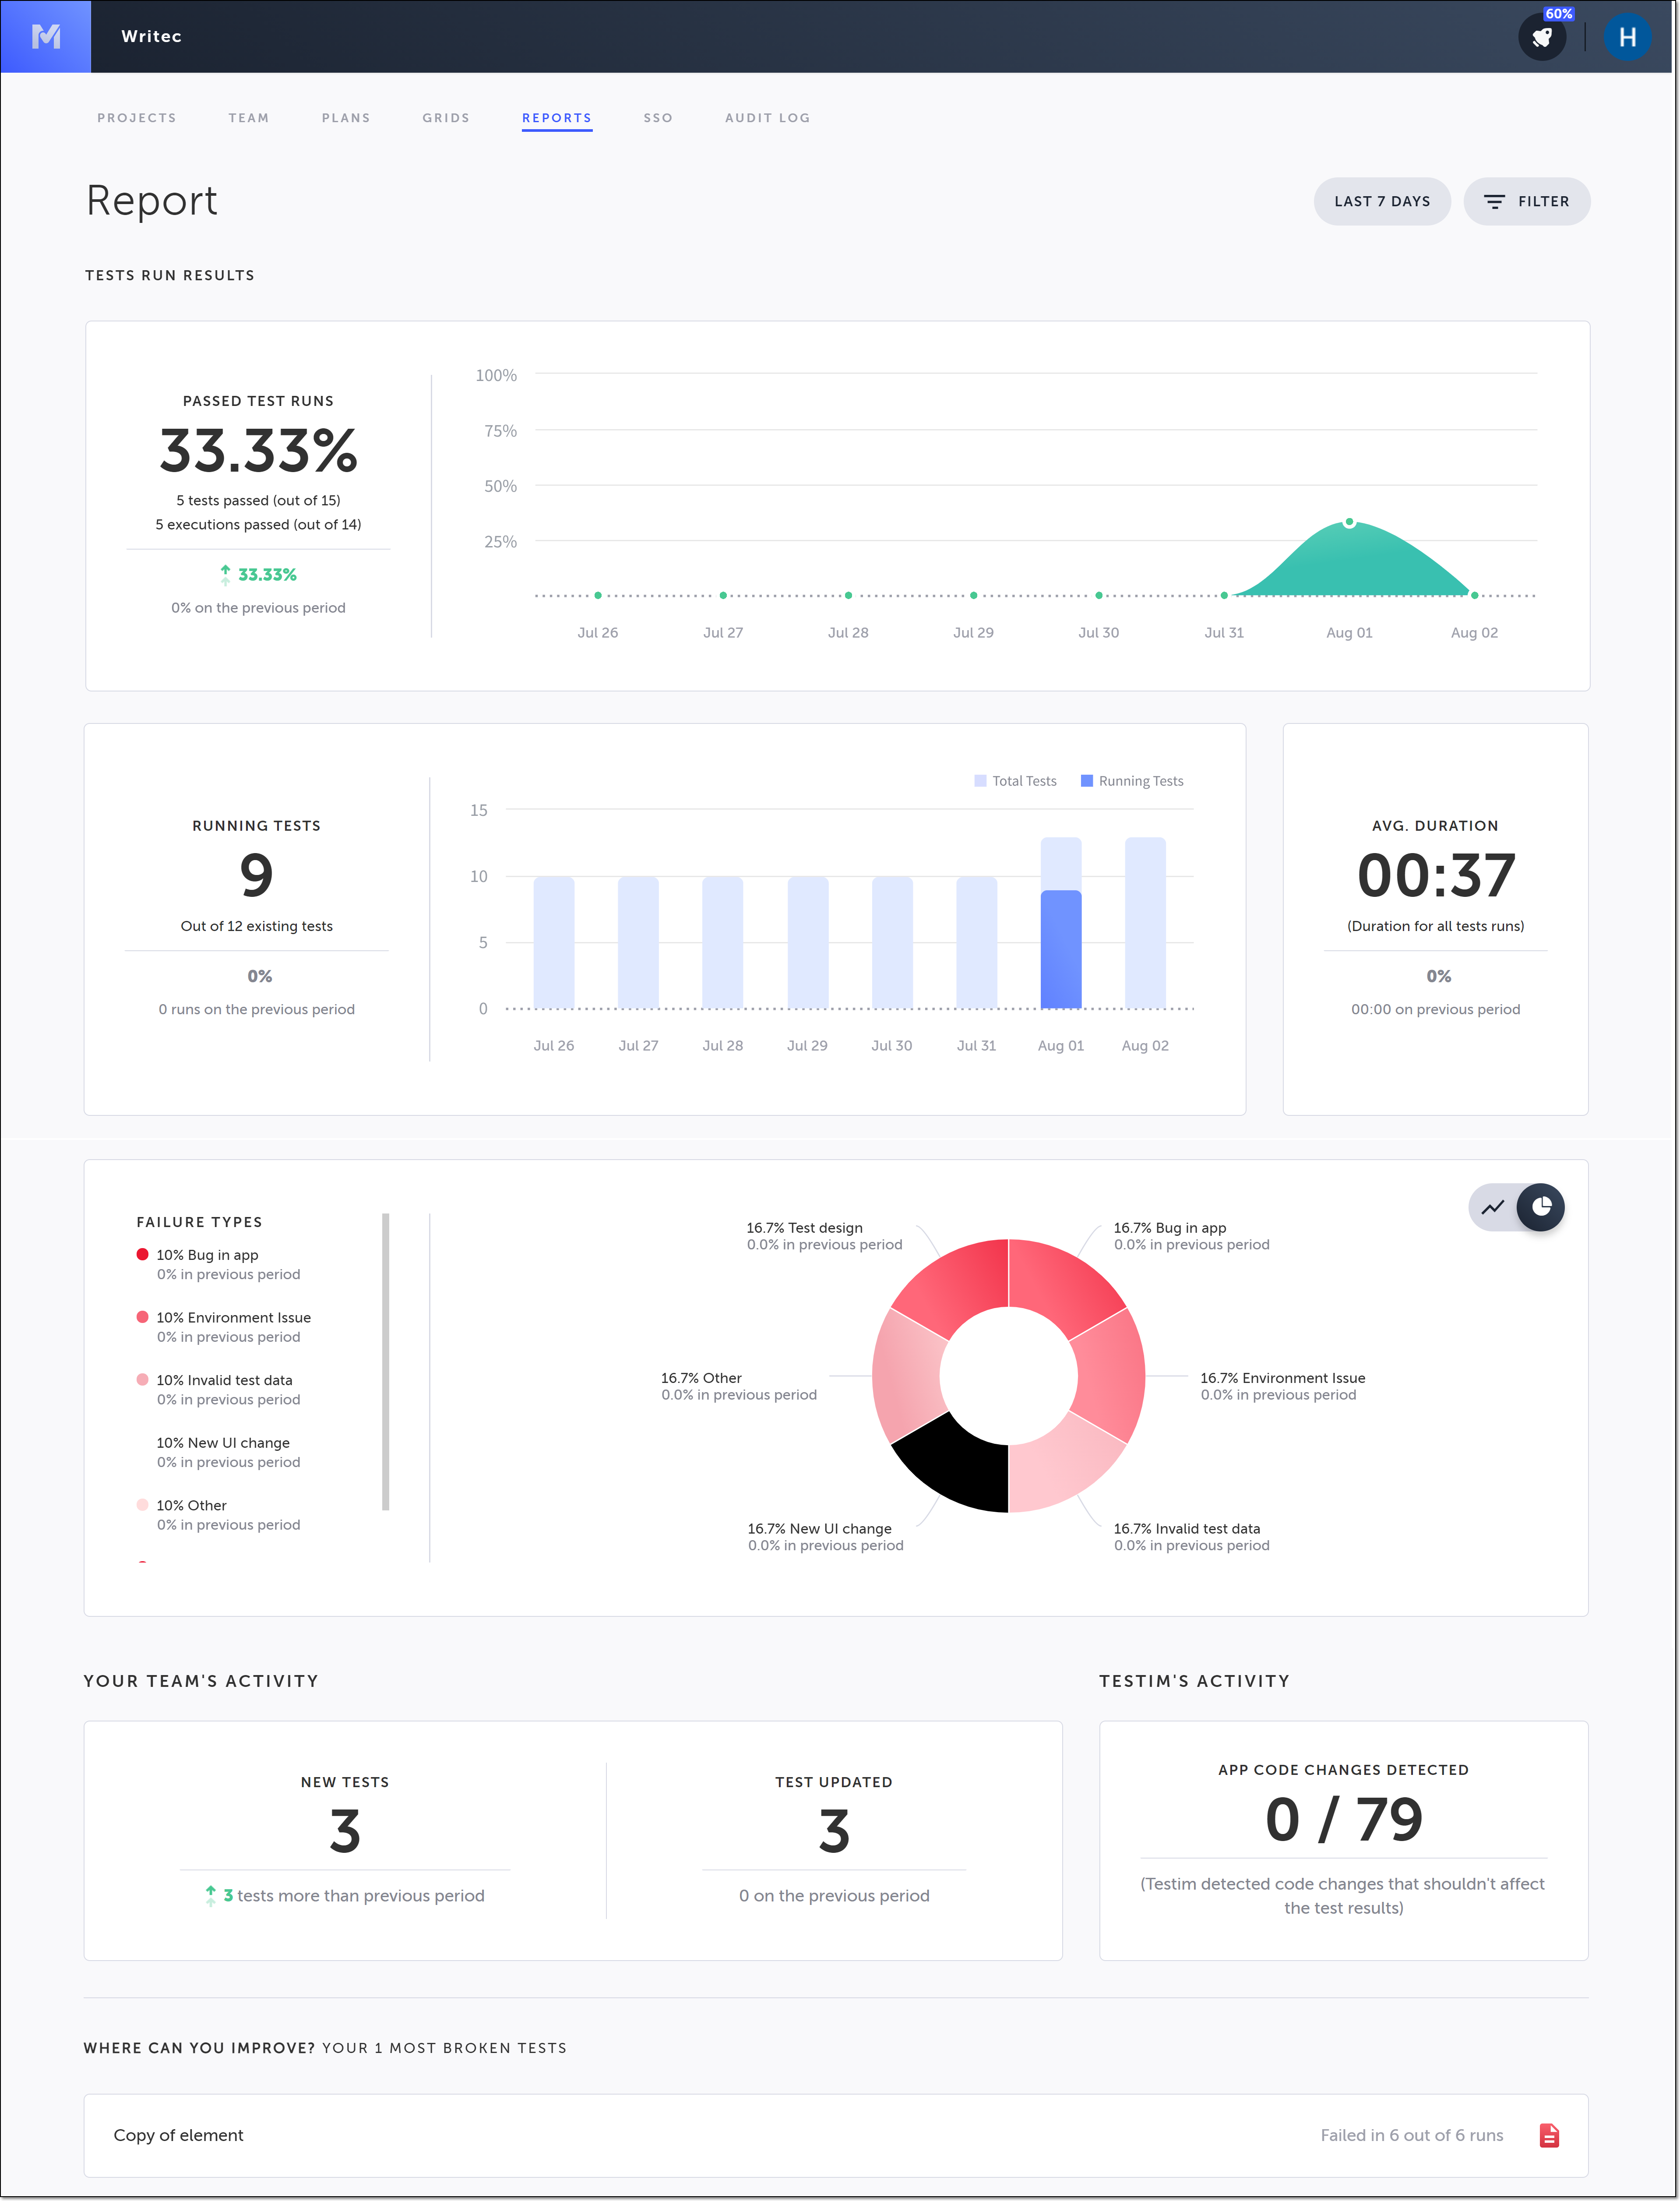Click the Testim M logo icon
Screen dimensions: 1680x2201
[x=46, y=37]
